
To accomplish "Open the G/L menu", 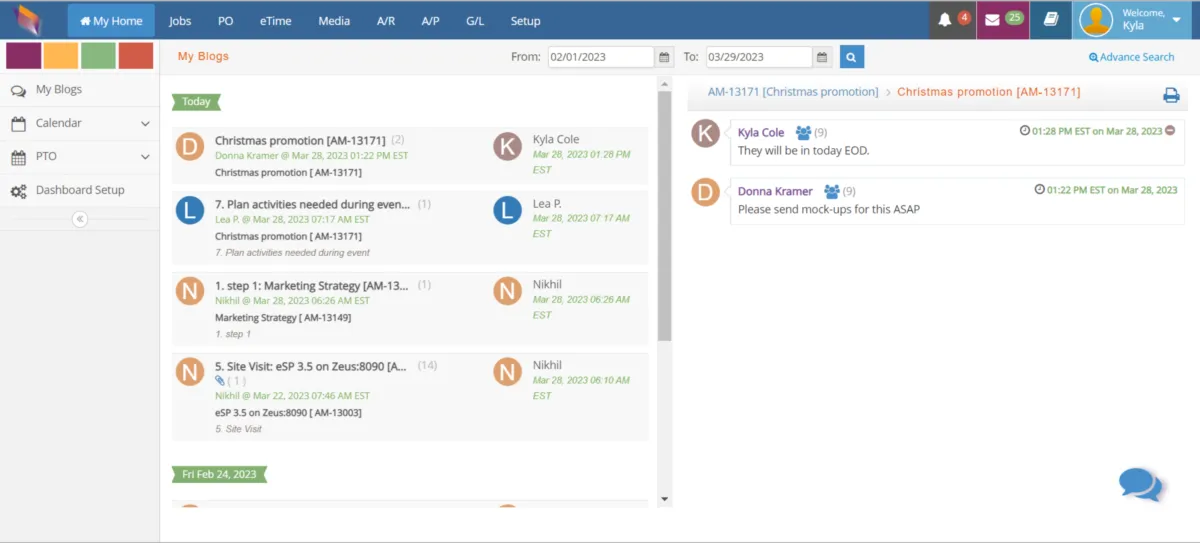I will (x=475, y=21).
